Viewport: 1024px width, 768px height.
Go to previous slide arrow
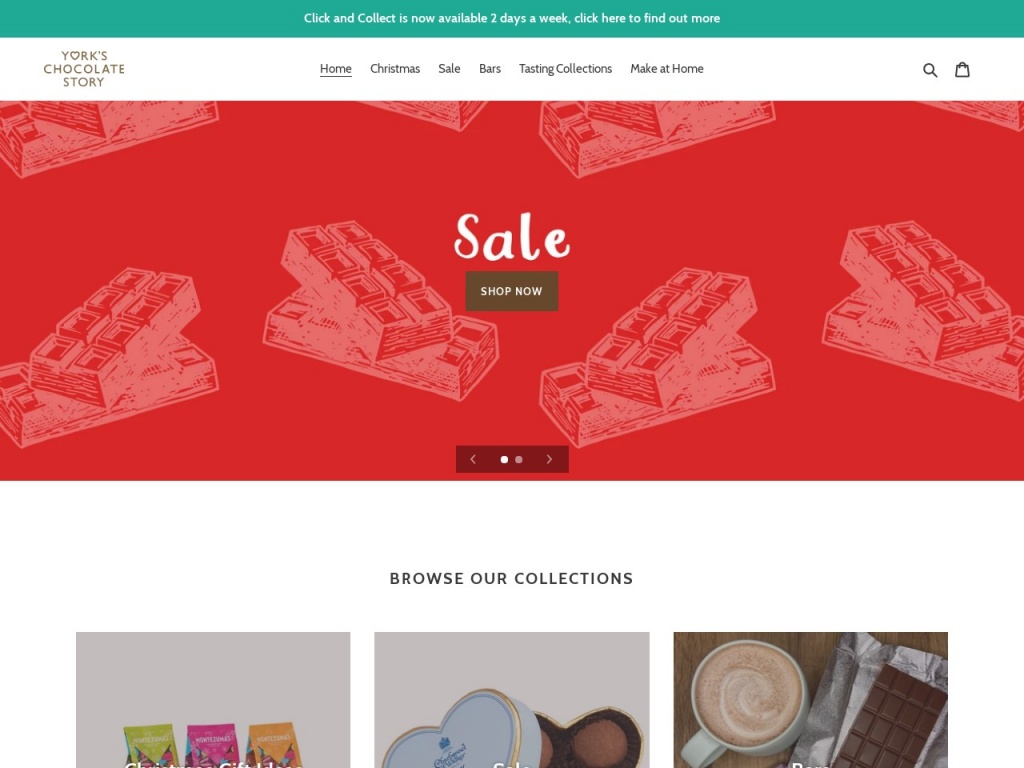tap(473, 459)
